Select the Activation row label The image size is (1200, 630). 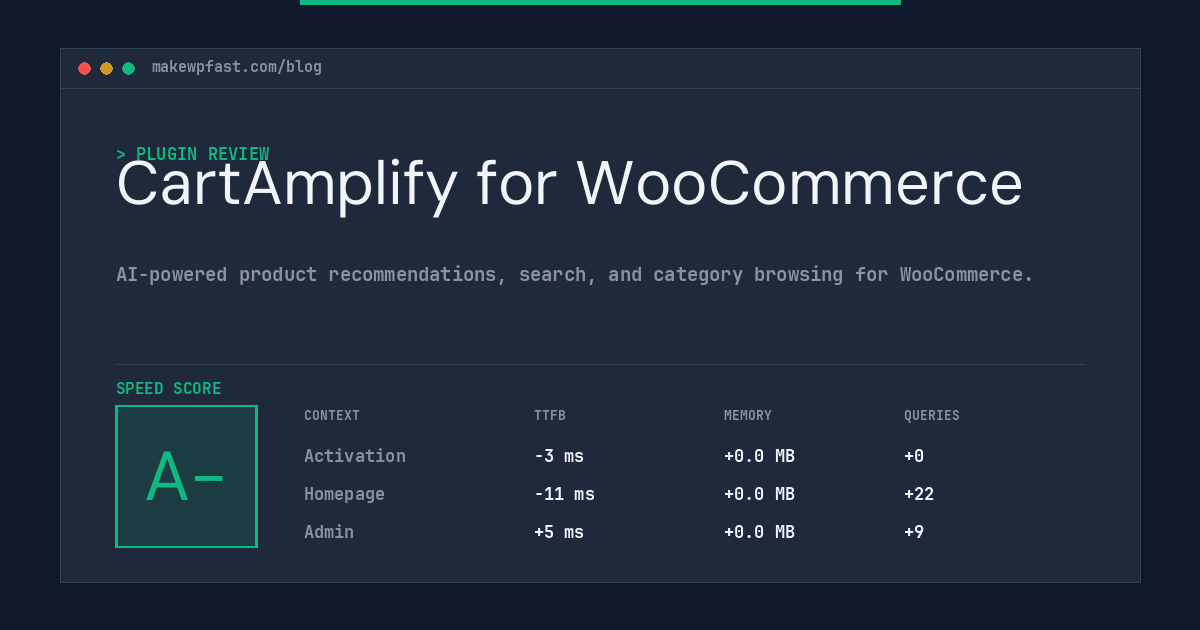355,456
